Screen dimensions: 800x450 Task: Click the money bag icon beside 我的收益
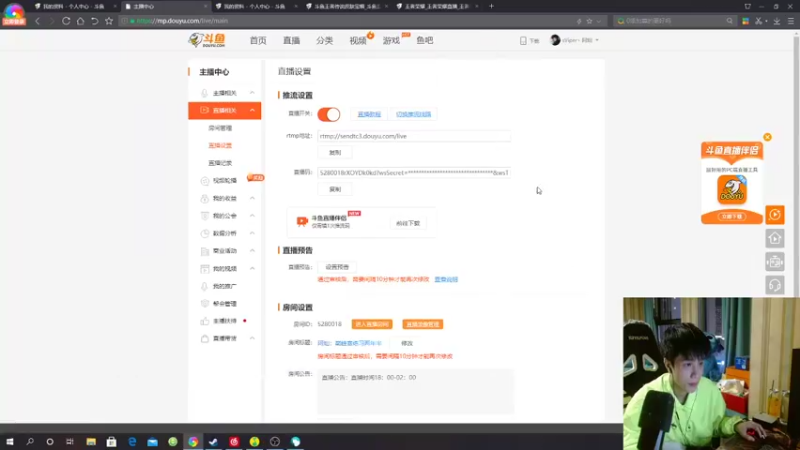click(205, 198)
